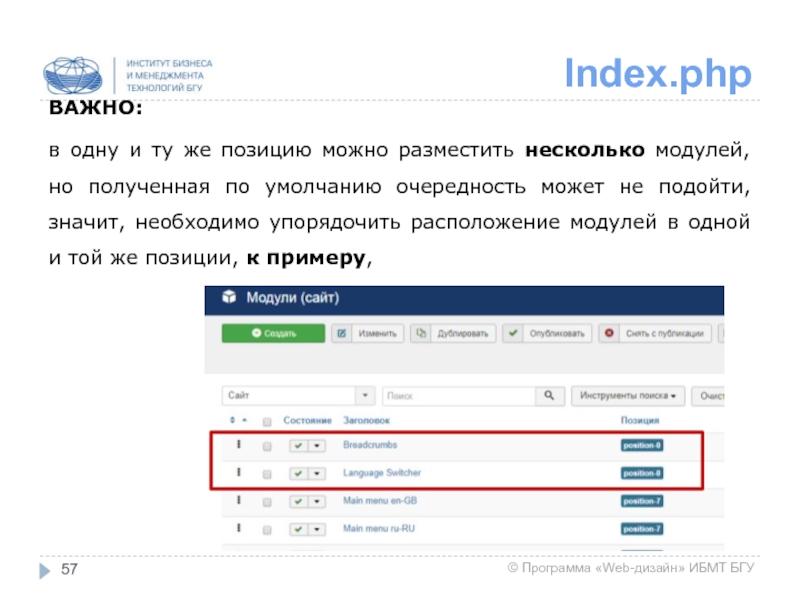Open the Main menu ru-RU module link
Viewport: 800px width, 600px height.
click(379, 529)
